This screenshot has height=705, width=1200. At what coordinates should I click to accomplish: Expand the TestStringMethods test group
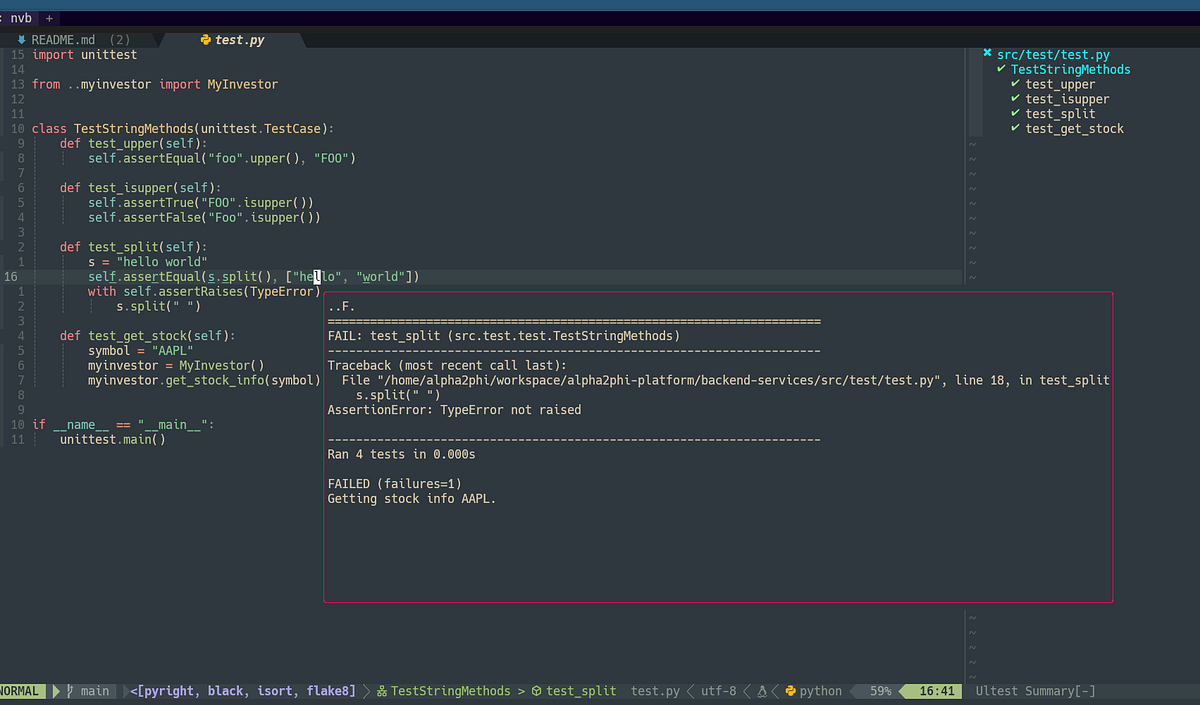[x=1070, y=69]
